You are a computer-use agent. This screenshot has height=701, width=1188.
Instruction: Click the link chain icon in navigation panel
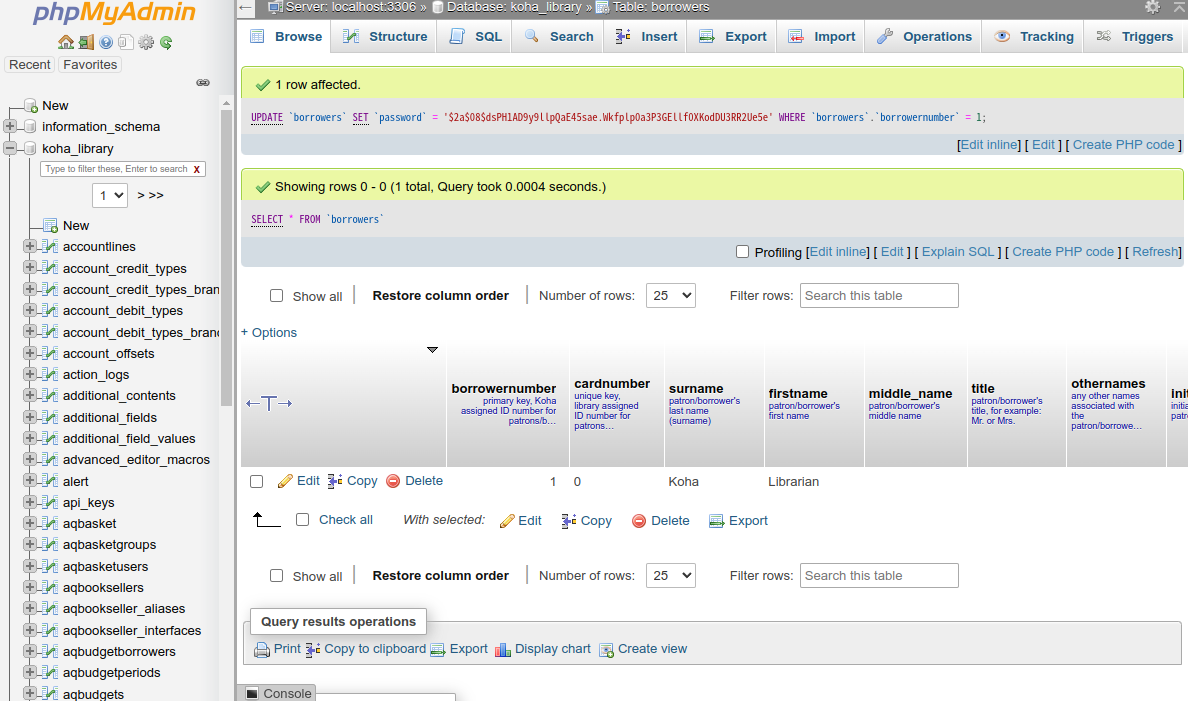tap(203, 83)
